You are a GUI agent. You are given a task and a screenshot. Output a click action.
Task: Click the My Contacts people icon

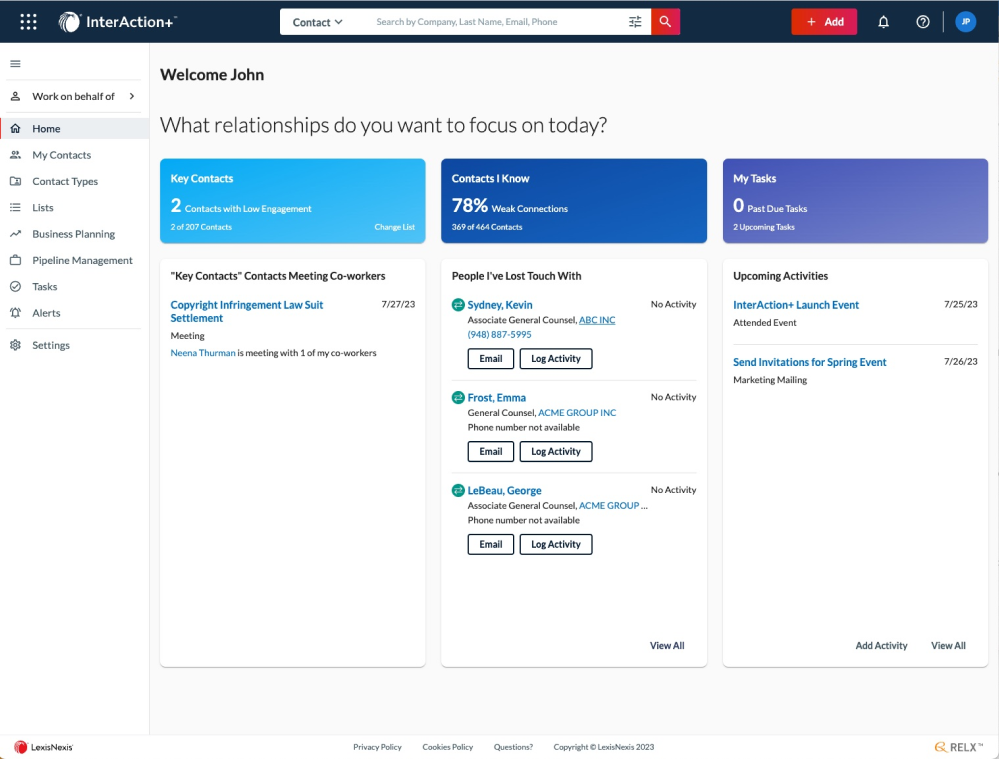15,155
